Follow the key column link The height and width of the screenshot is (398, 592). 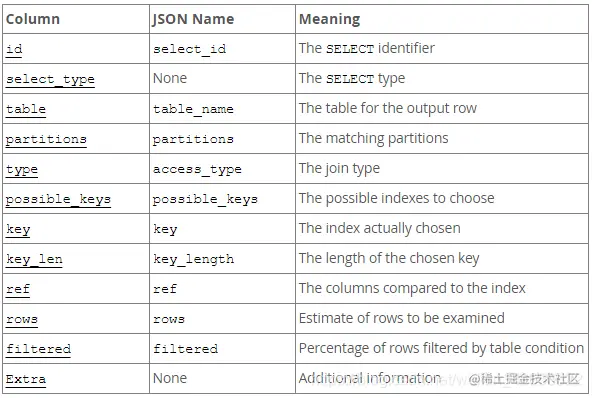[x=18, y=230]
